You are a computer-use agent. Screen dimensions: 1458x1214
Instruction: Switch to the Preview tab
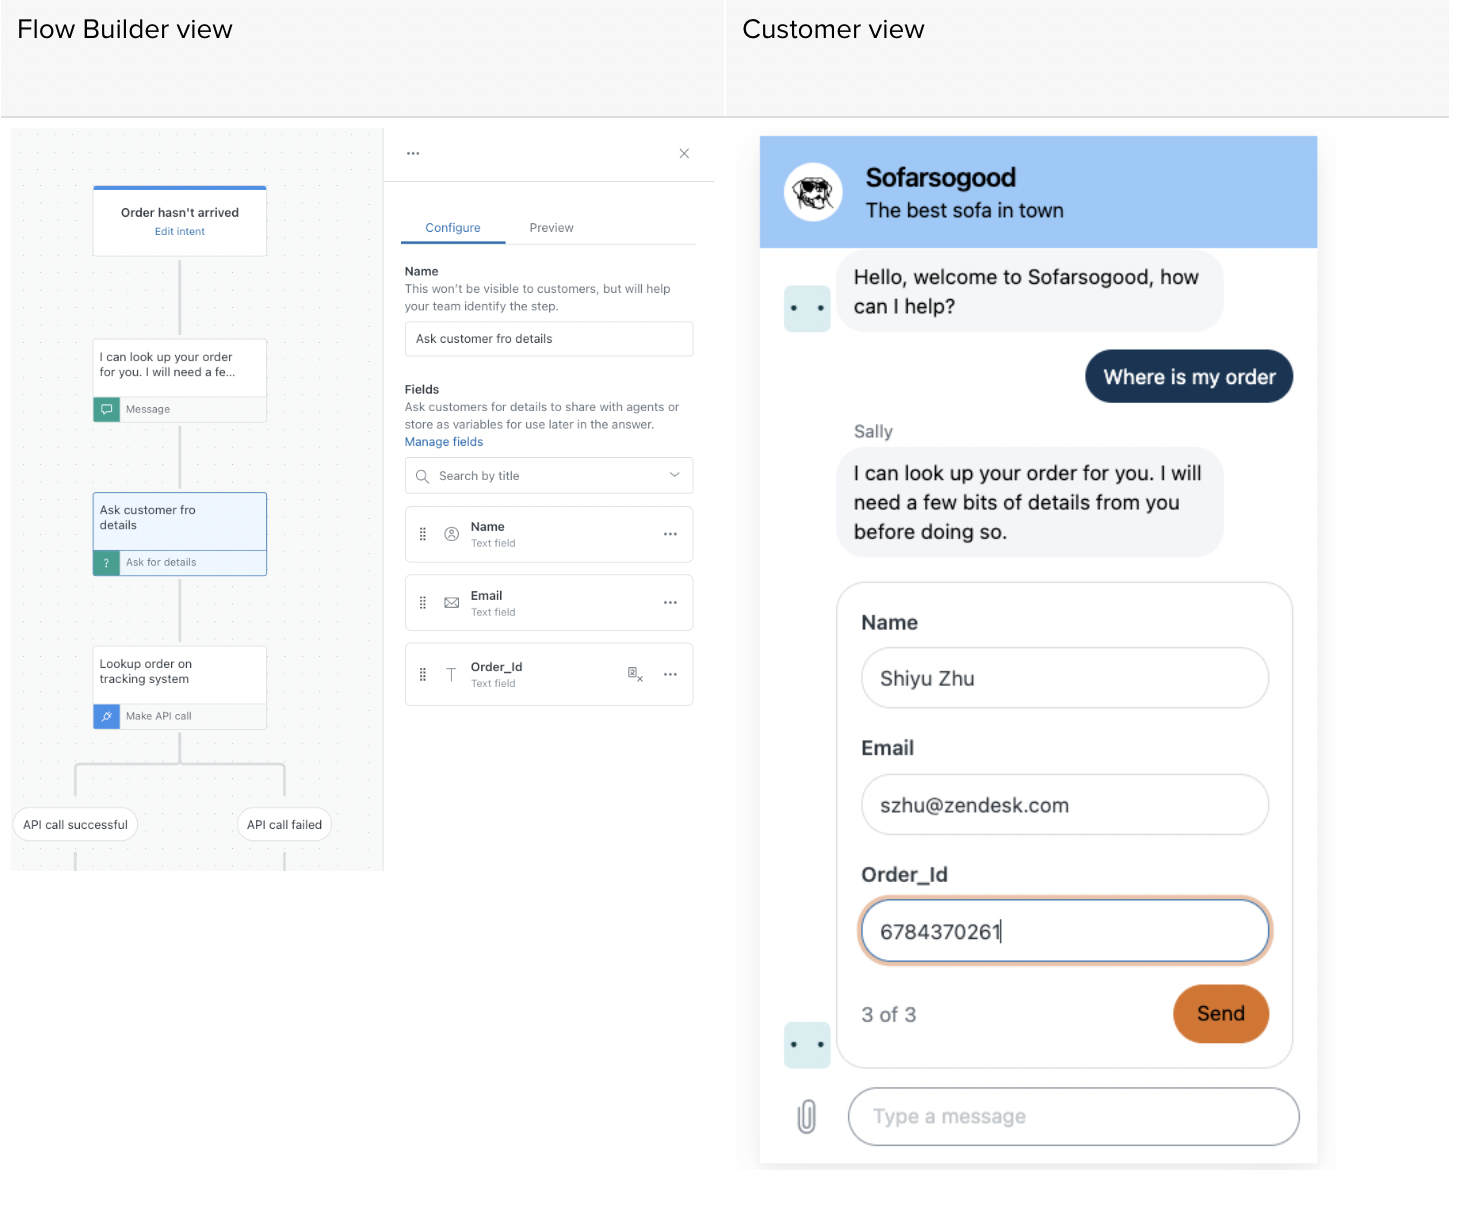pos(551,227)
